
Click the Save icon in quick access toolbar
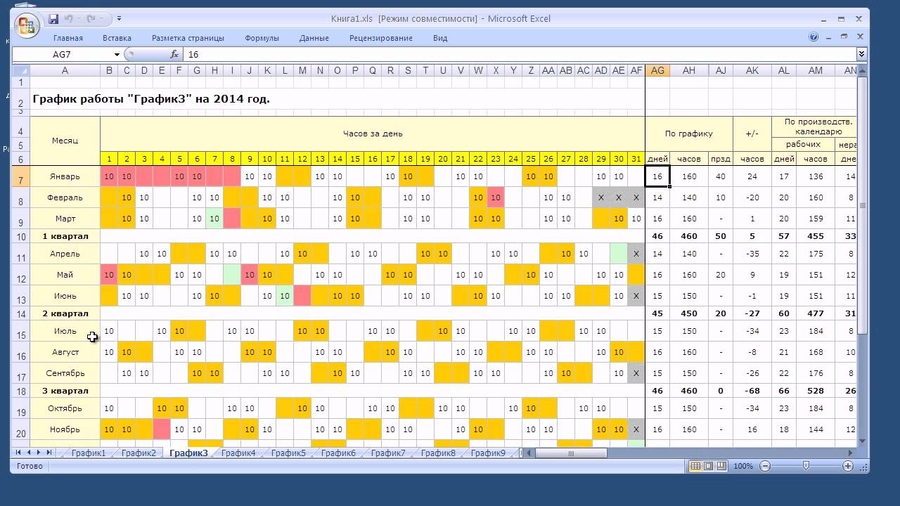click(52, 19)
